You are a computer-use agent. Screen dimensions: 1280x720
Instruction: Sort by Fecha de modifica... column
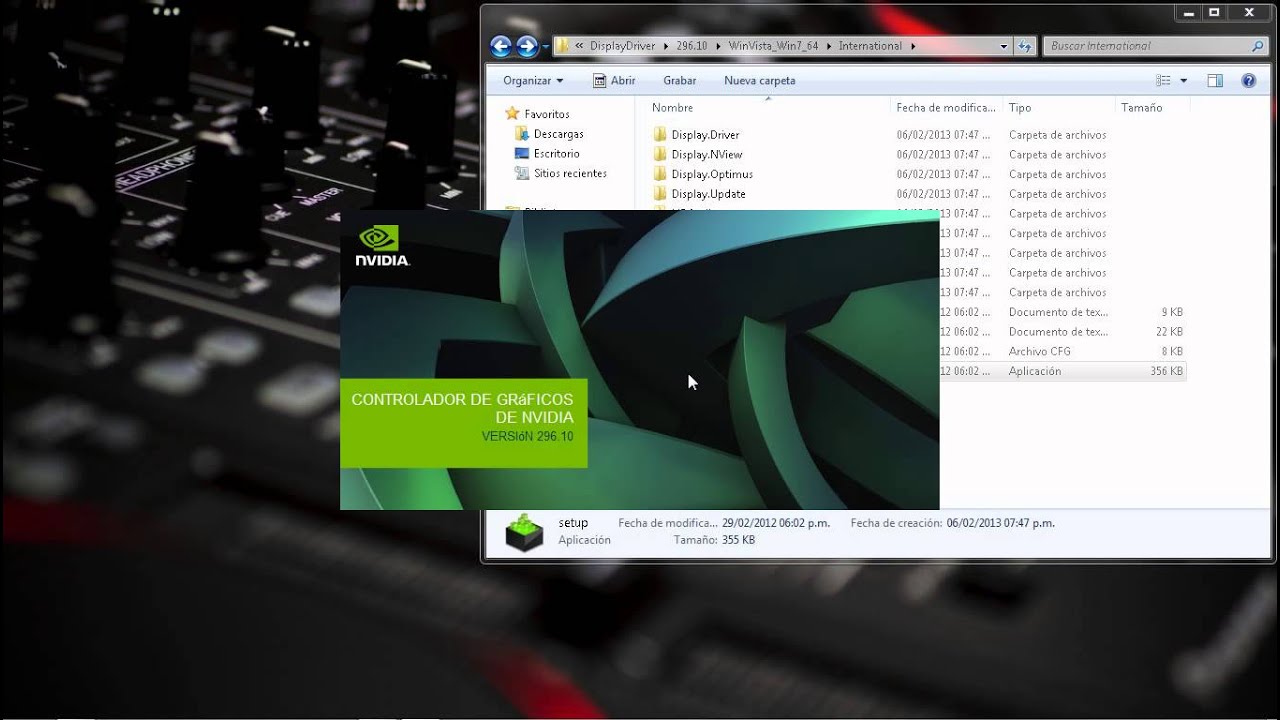(x=945, y=108)
